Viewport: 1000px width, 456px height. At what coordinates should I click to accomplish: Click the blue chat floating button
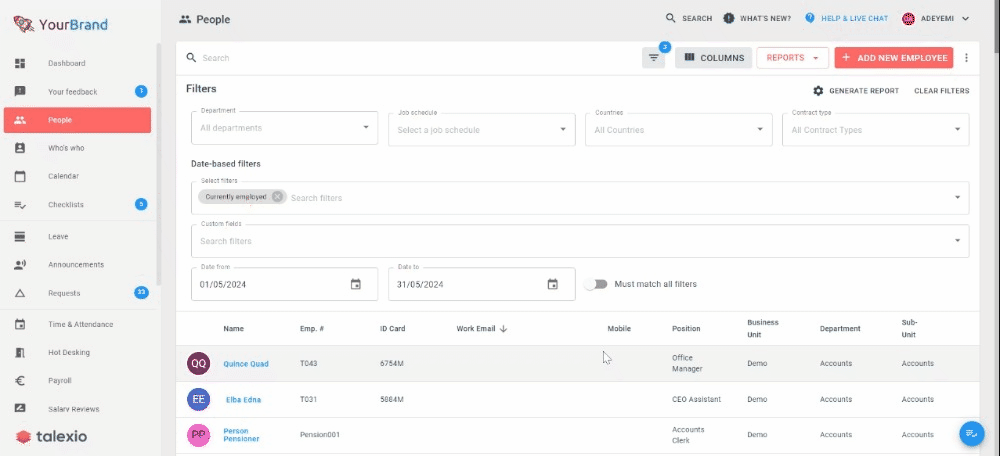click(x=972, y=434)
